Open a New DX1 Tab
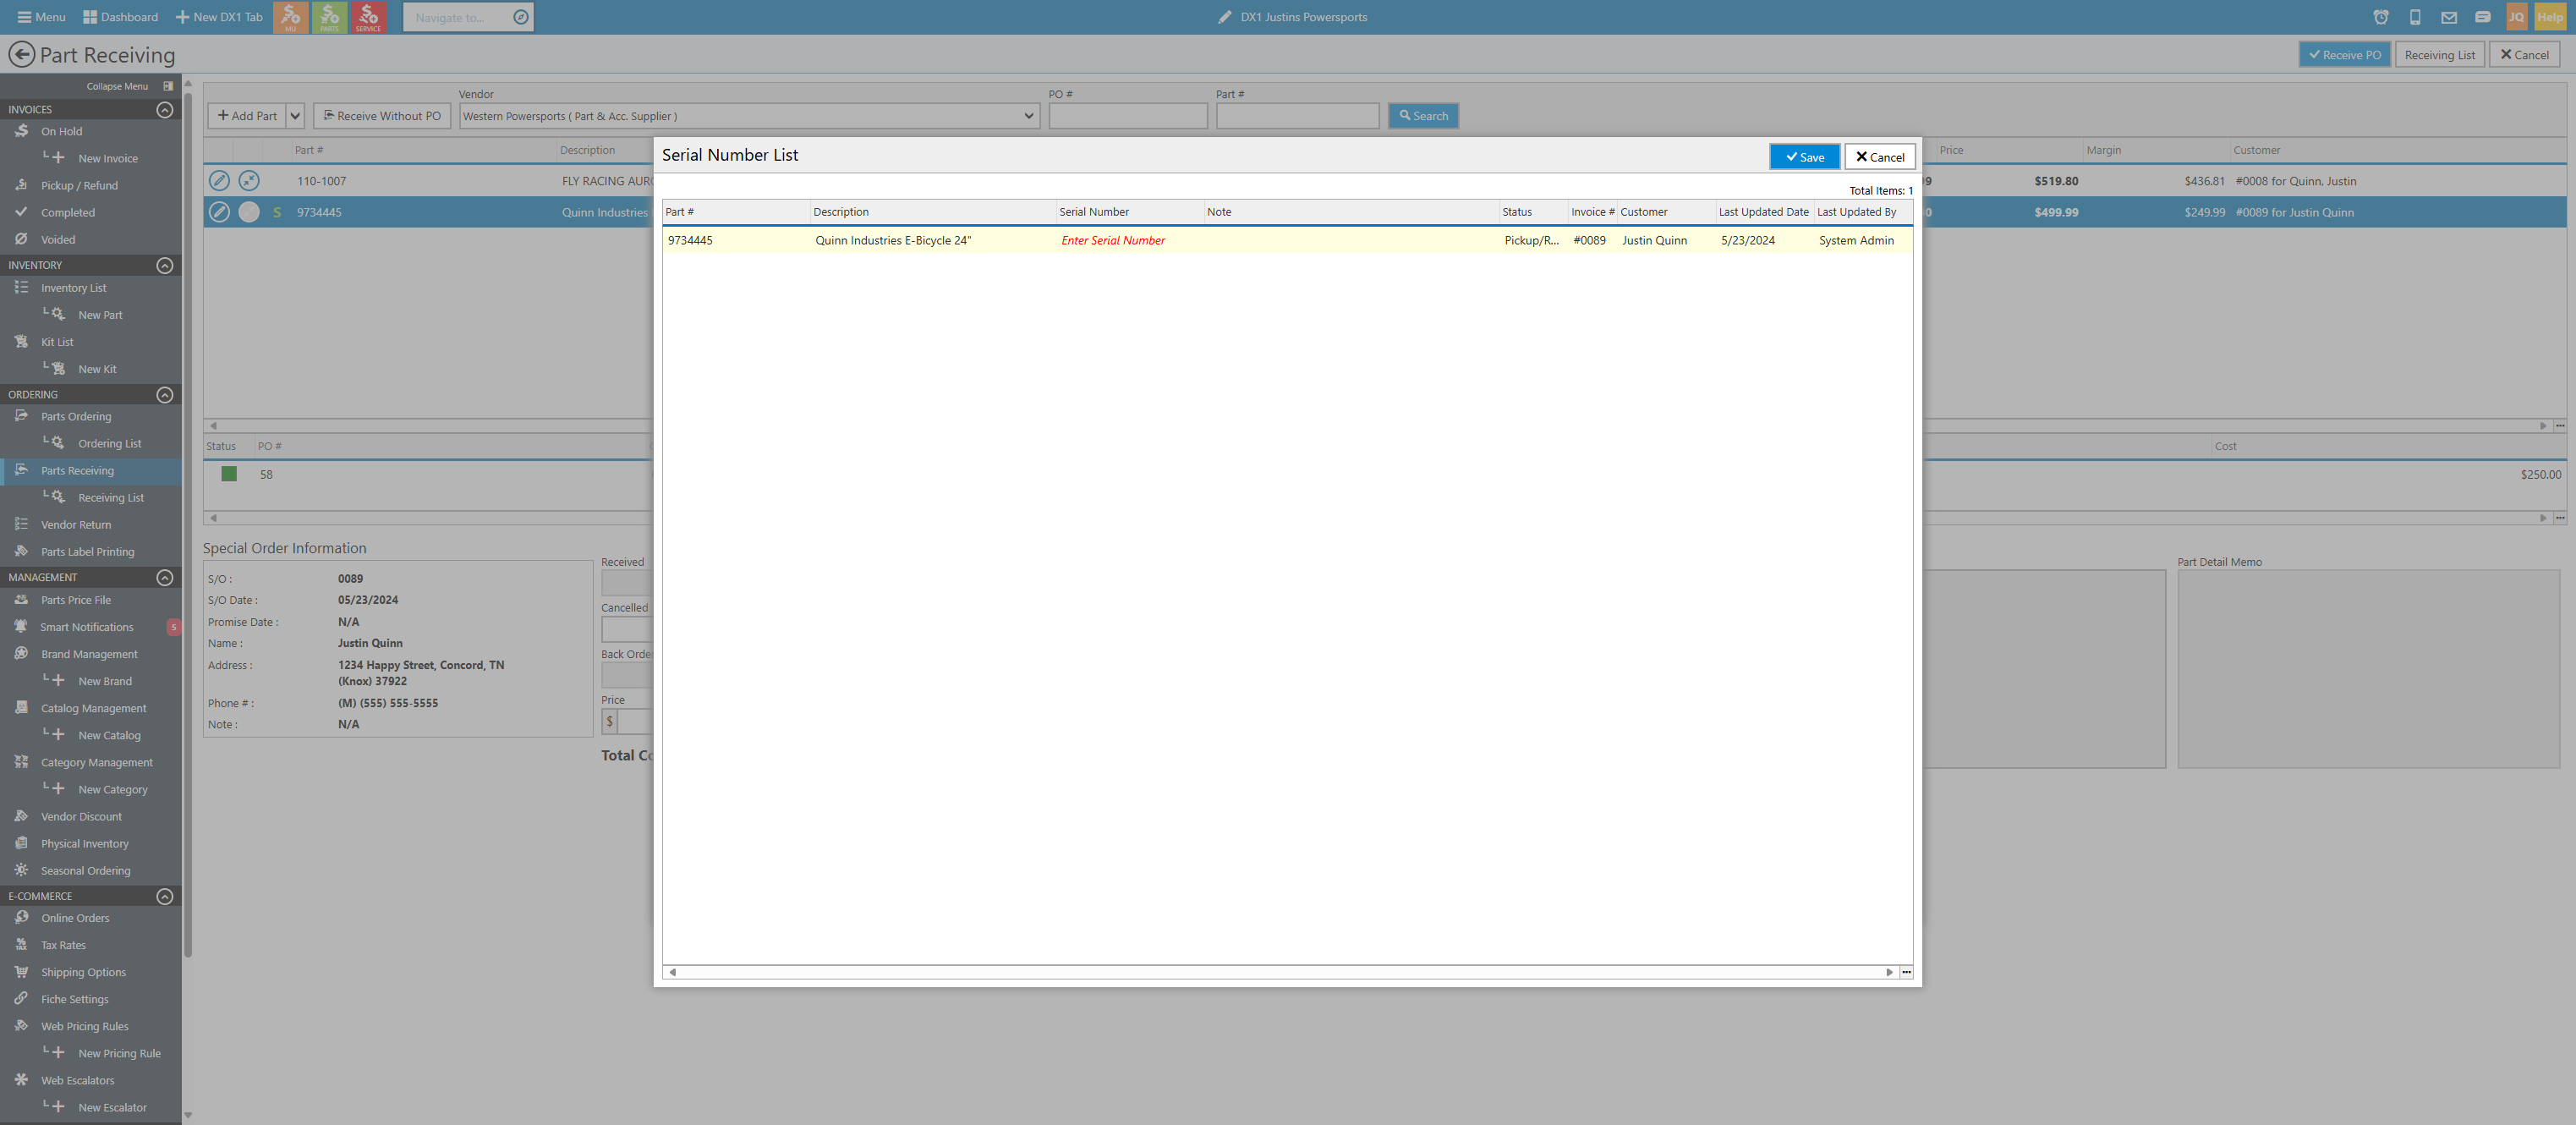The width and height of the screenshot is (2576, 1125). 219,17
